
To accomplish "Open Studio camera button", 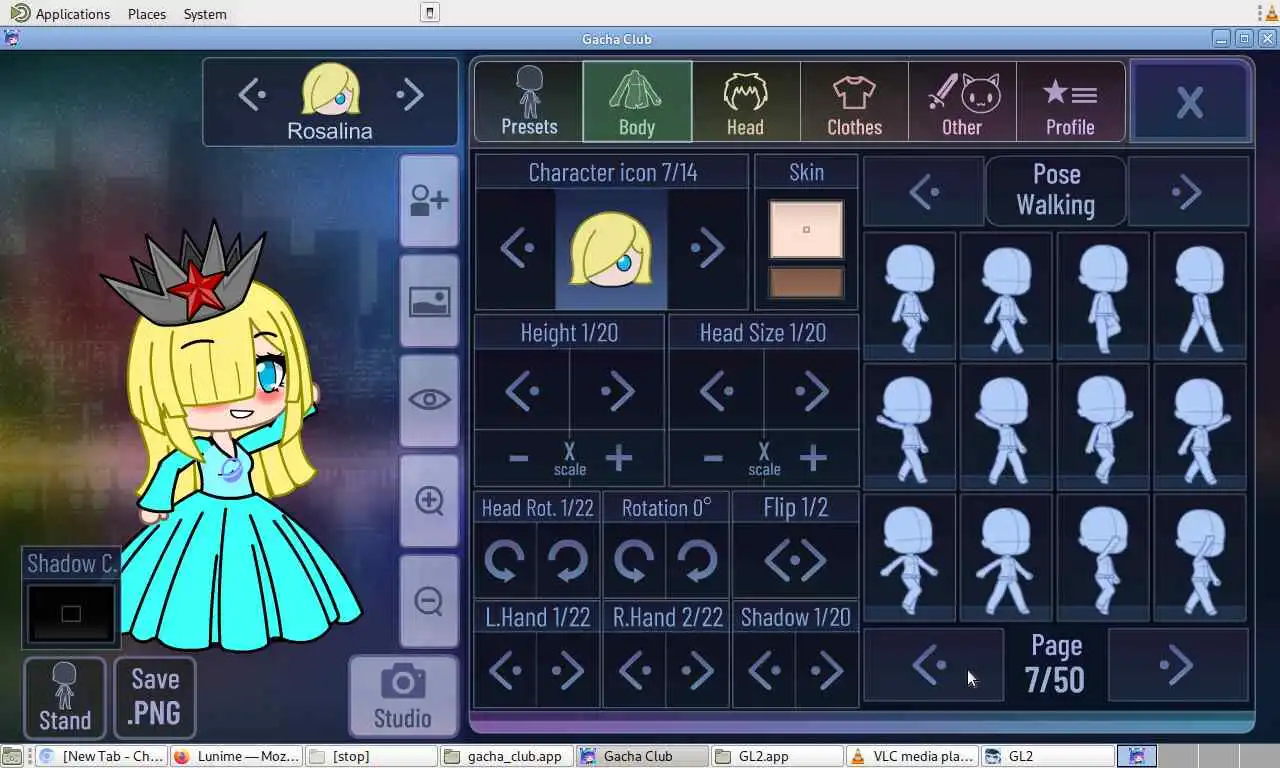I will tap(403, 697).
